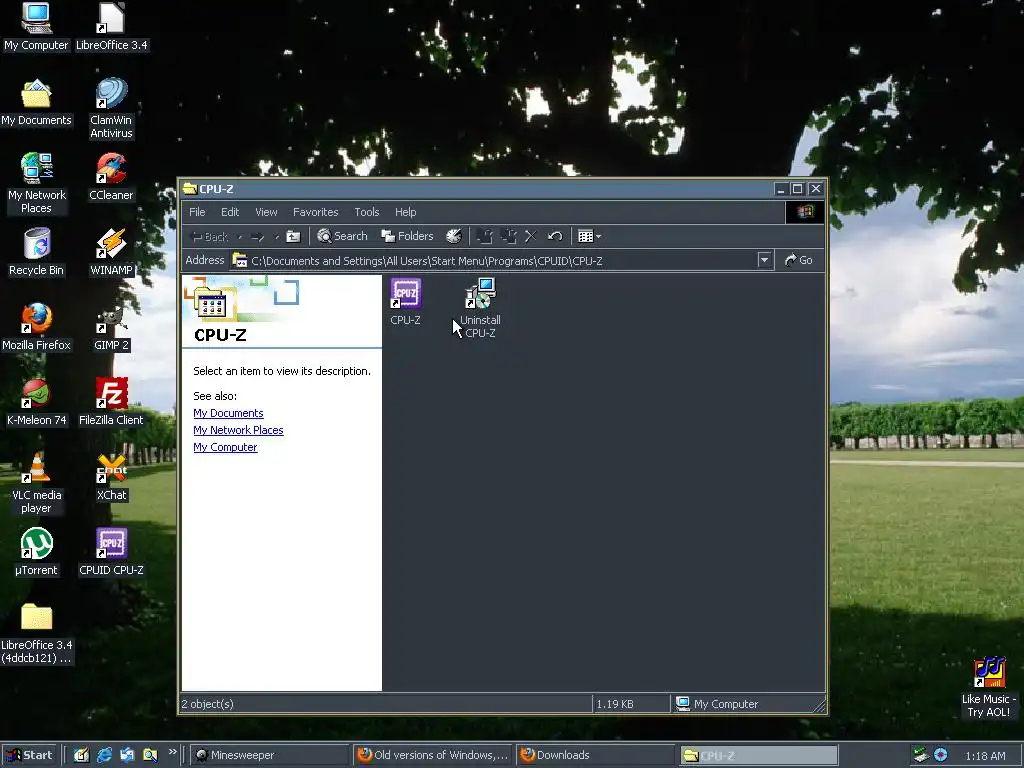The image size is (1024, 768).
Task: Follow the My Computer link in side pane
Action: point(225,447)
